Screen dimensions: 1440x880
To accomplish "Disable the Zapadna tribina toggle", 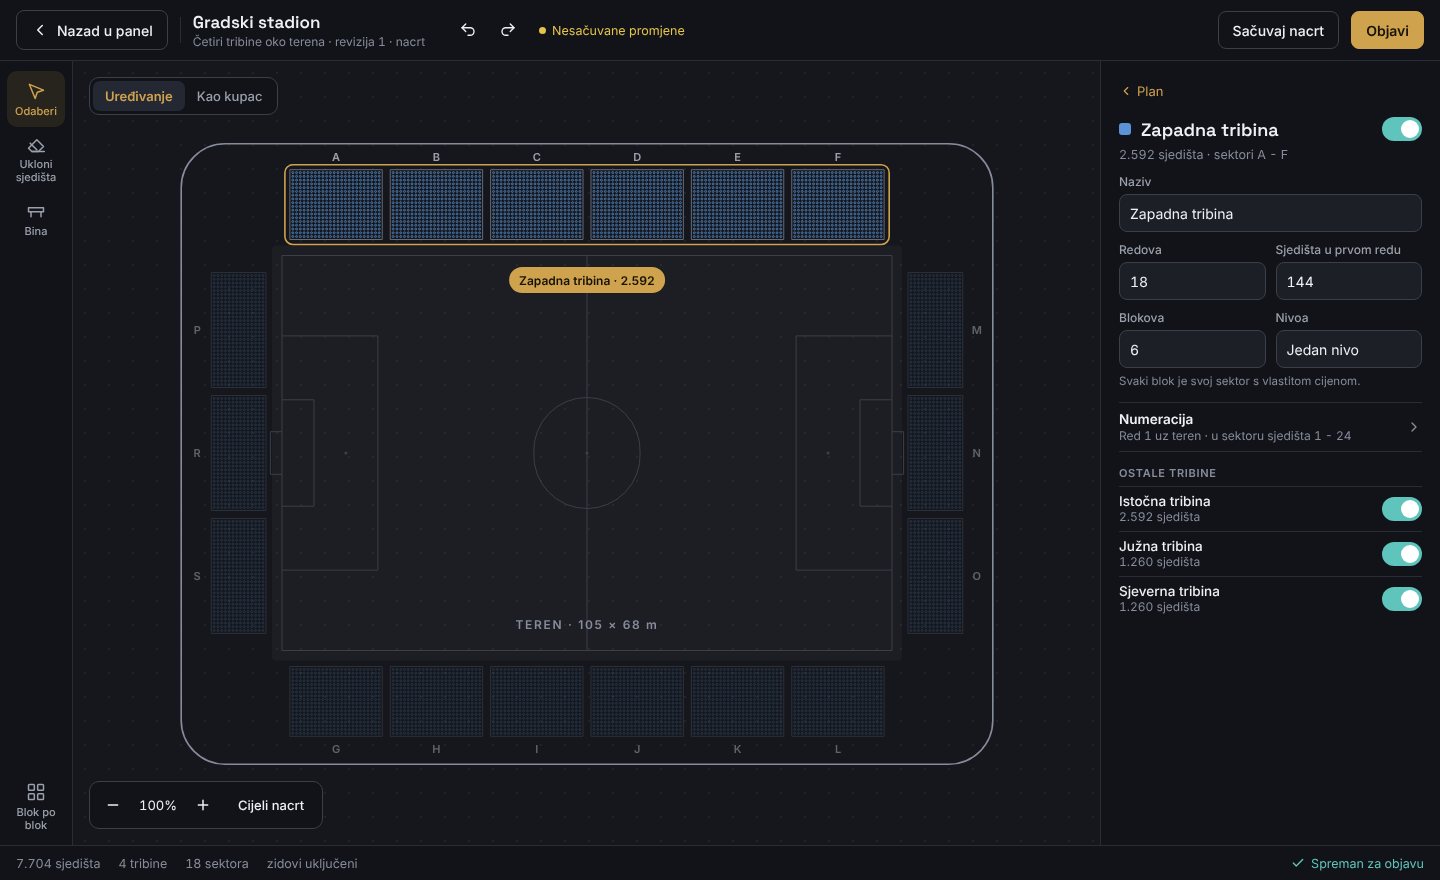I will click(1401, 129).
